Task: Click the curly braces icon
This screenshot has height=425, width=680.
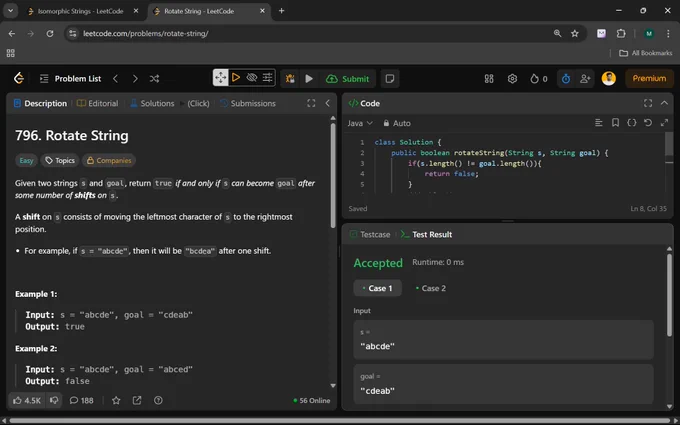Action: pos(631,123)
